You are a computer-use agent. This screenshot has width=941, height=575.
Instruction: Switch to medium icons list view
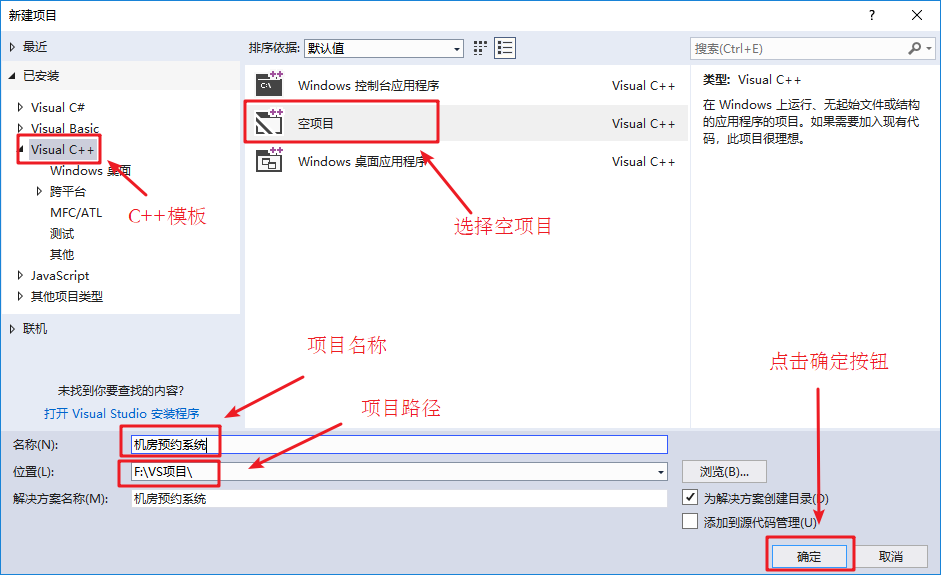[x=505, y=48]
